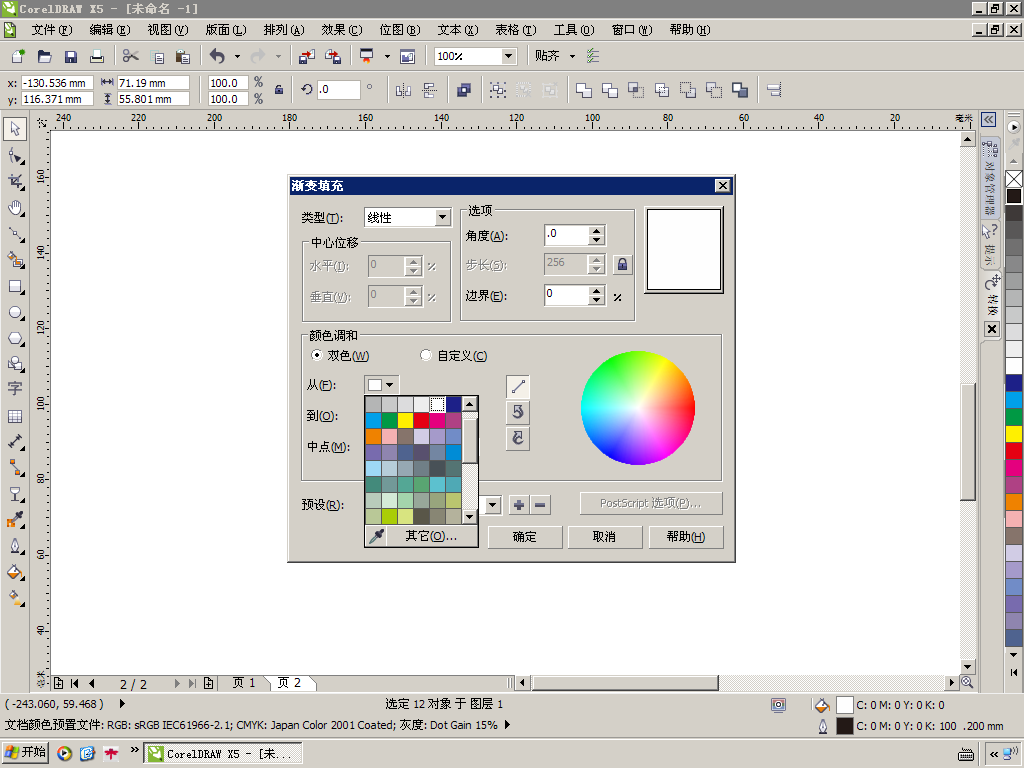Click the clockwise color path button
The height and width of the screenshot is (768, 1024).
tap(518, 438)
